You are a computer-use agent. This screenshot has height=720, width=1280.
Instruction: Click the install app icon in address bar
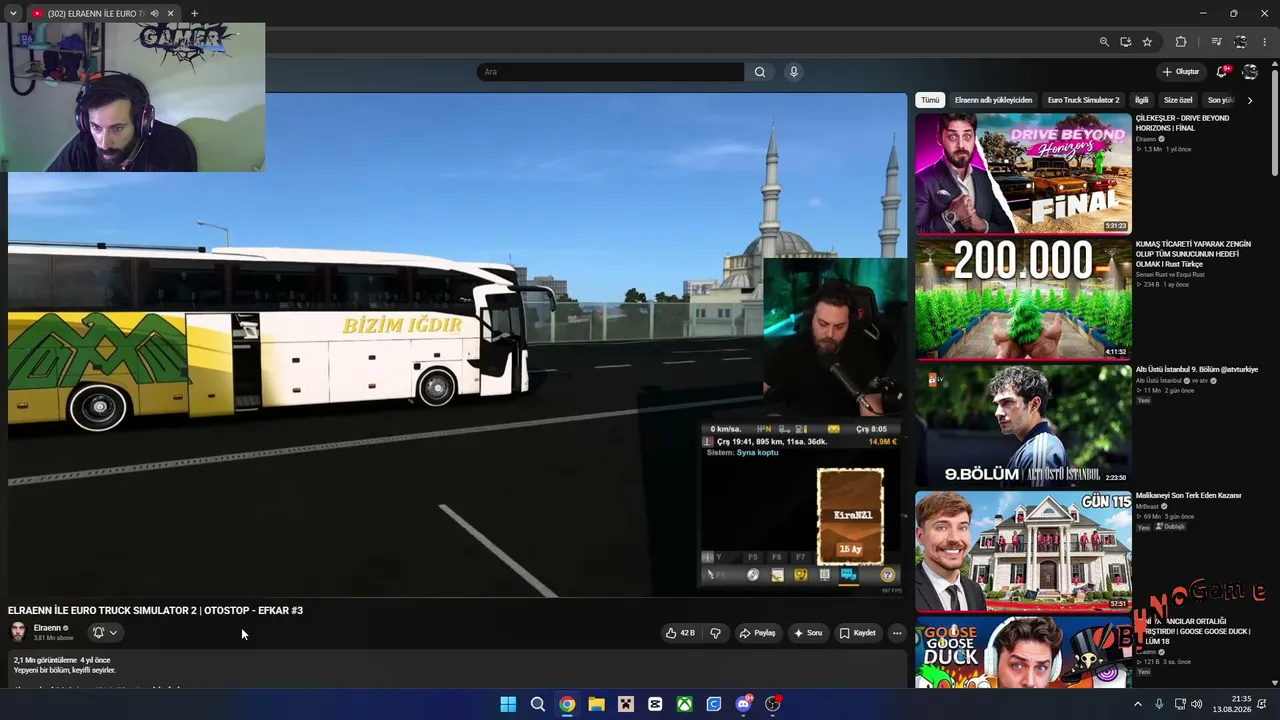point(1126,42)
